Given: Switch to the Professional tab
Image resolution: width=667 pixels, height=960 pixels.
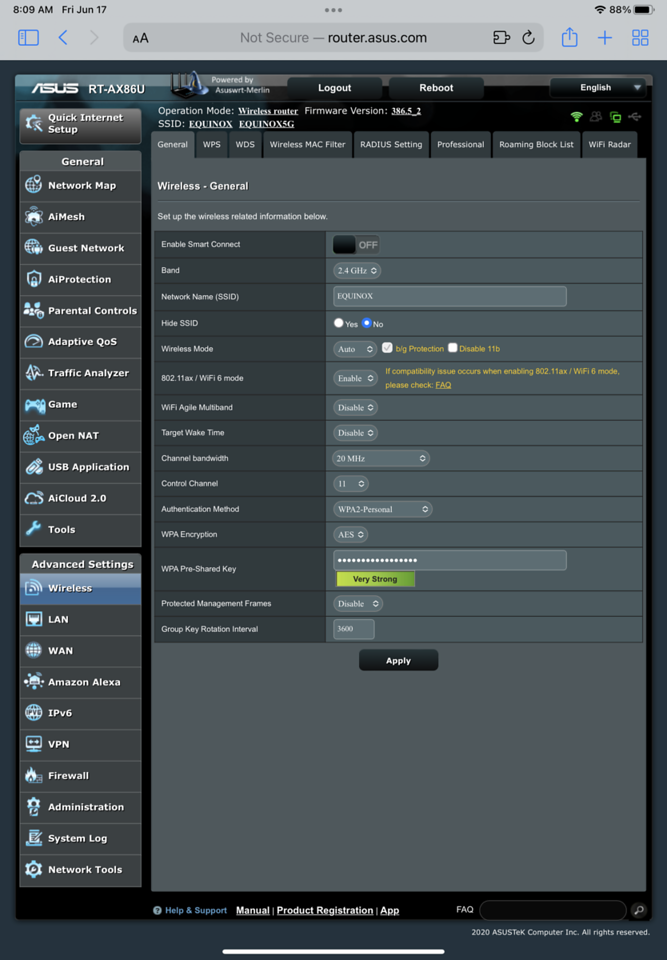Looking at the screenshot, I should (x=461, y=144).
